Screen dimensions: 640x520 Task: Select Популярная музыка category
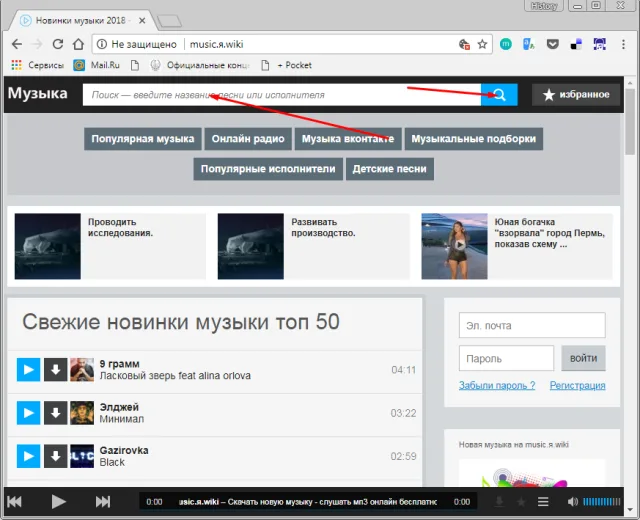point(143,139)
